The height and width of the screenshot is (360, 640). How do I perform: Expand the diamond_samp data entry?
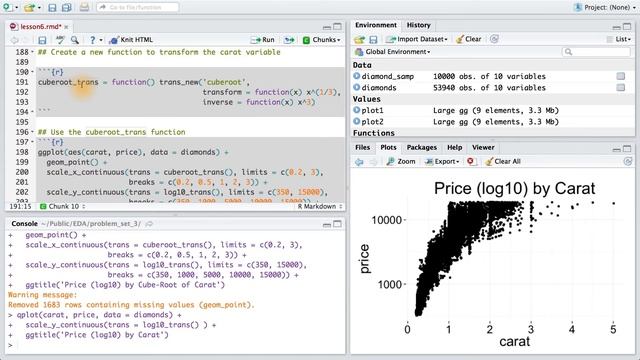coord(357,76)
